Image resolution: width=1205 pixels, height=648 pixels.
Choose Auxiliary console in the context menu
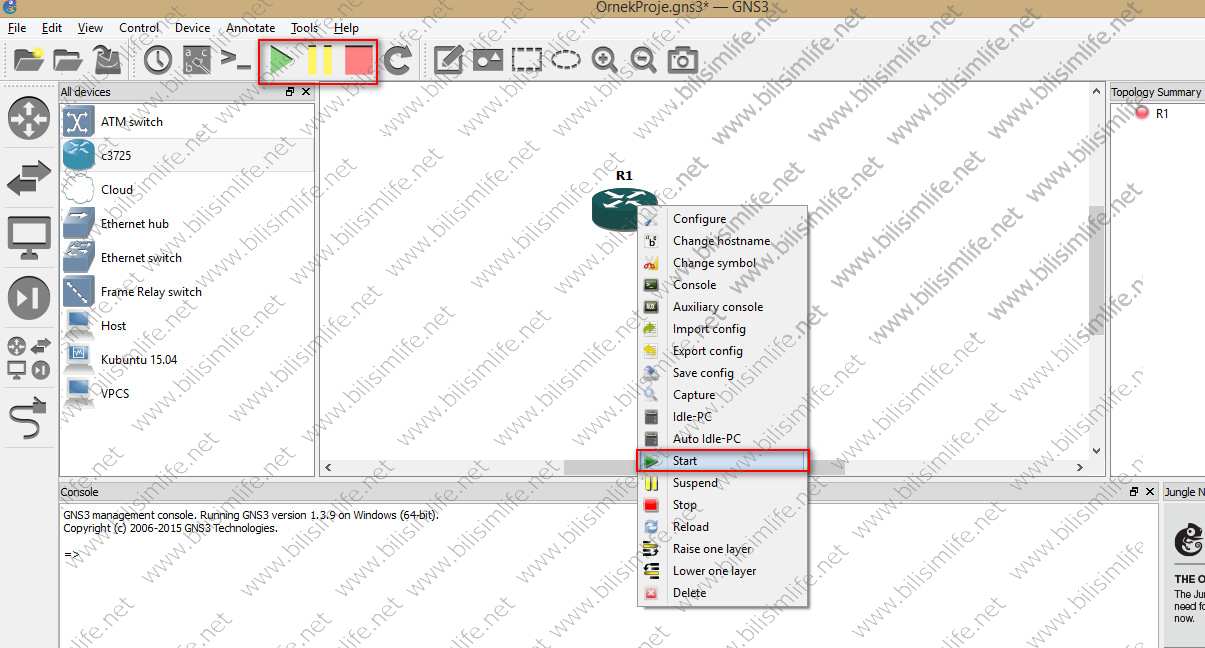click(x=722, y=307)
